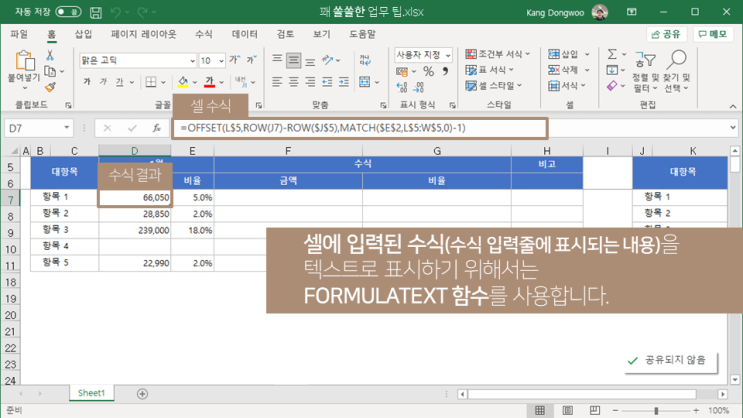Open the 데이터 ribbon tab
743x418 pixels.
[245, 34]
